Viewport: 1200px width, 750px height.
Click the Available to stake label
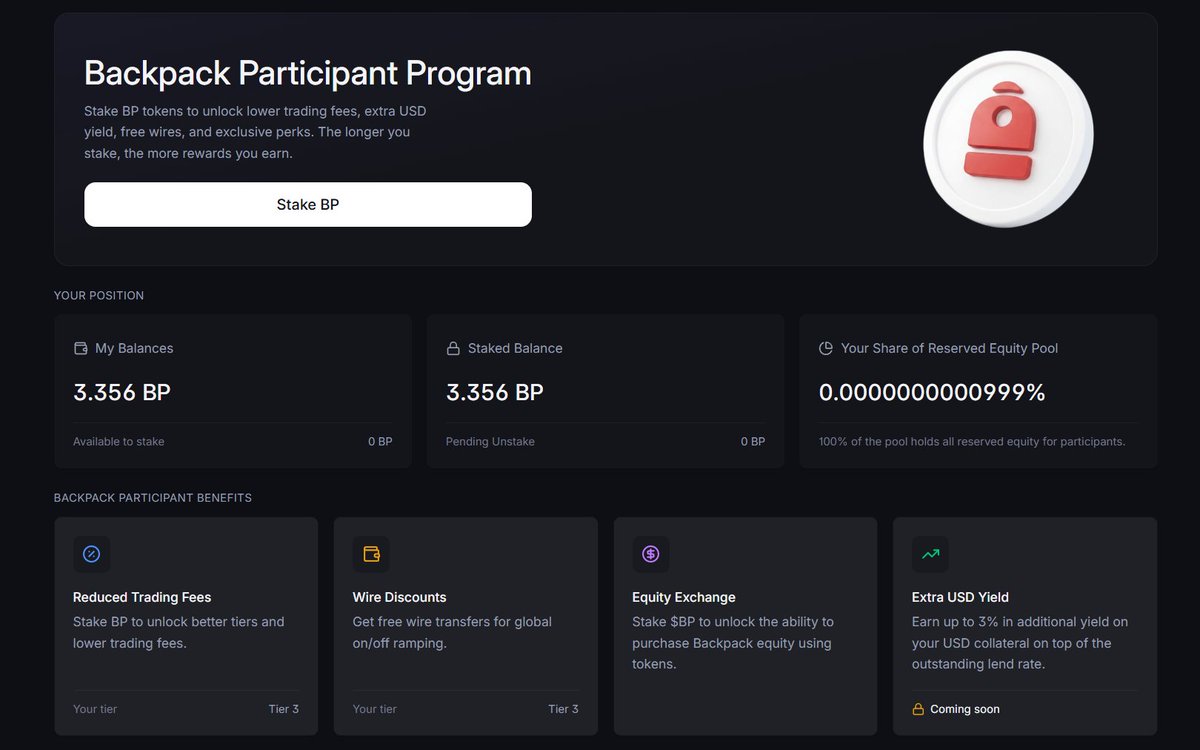tap(119, 441)
